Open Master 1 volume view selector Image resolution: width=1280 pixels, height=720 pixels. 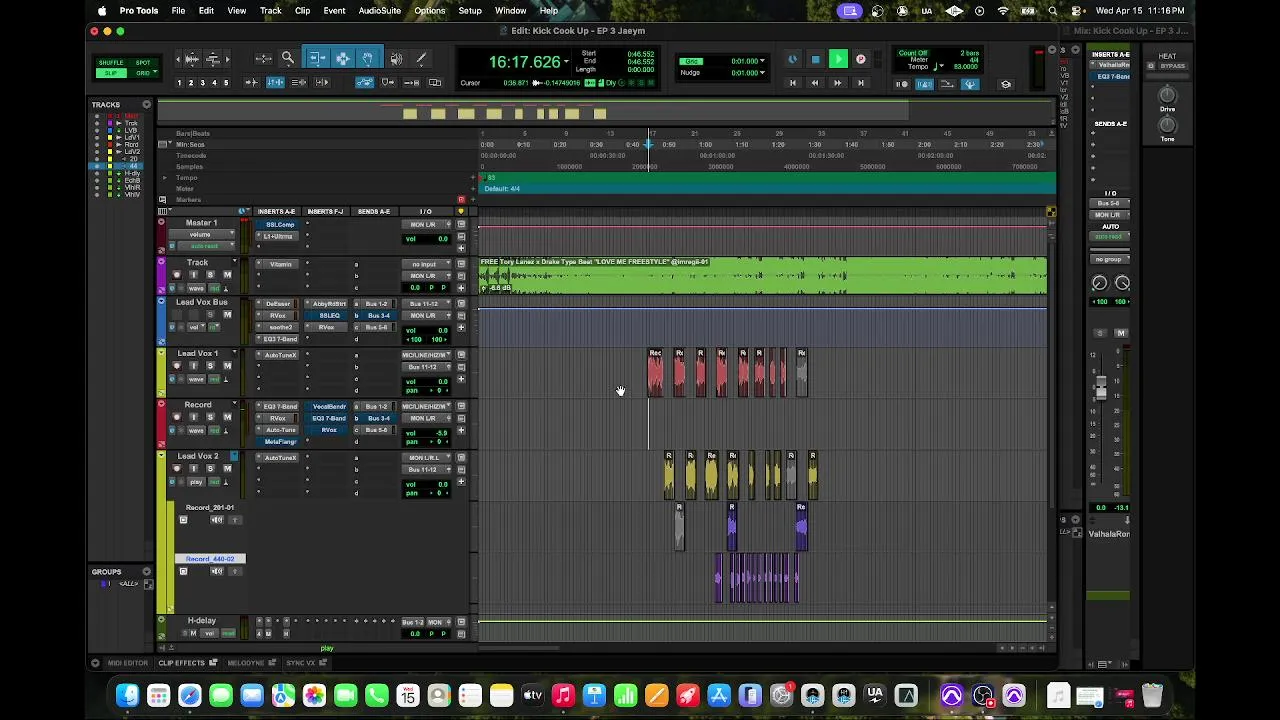click(x=203, y=235)
